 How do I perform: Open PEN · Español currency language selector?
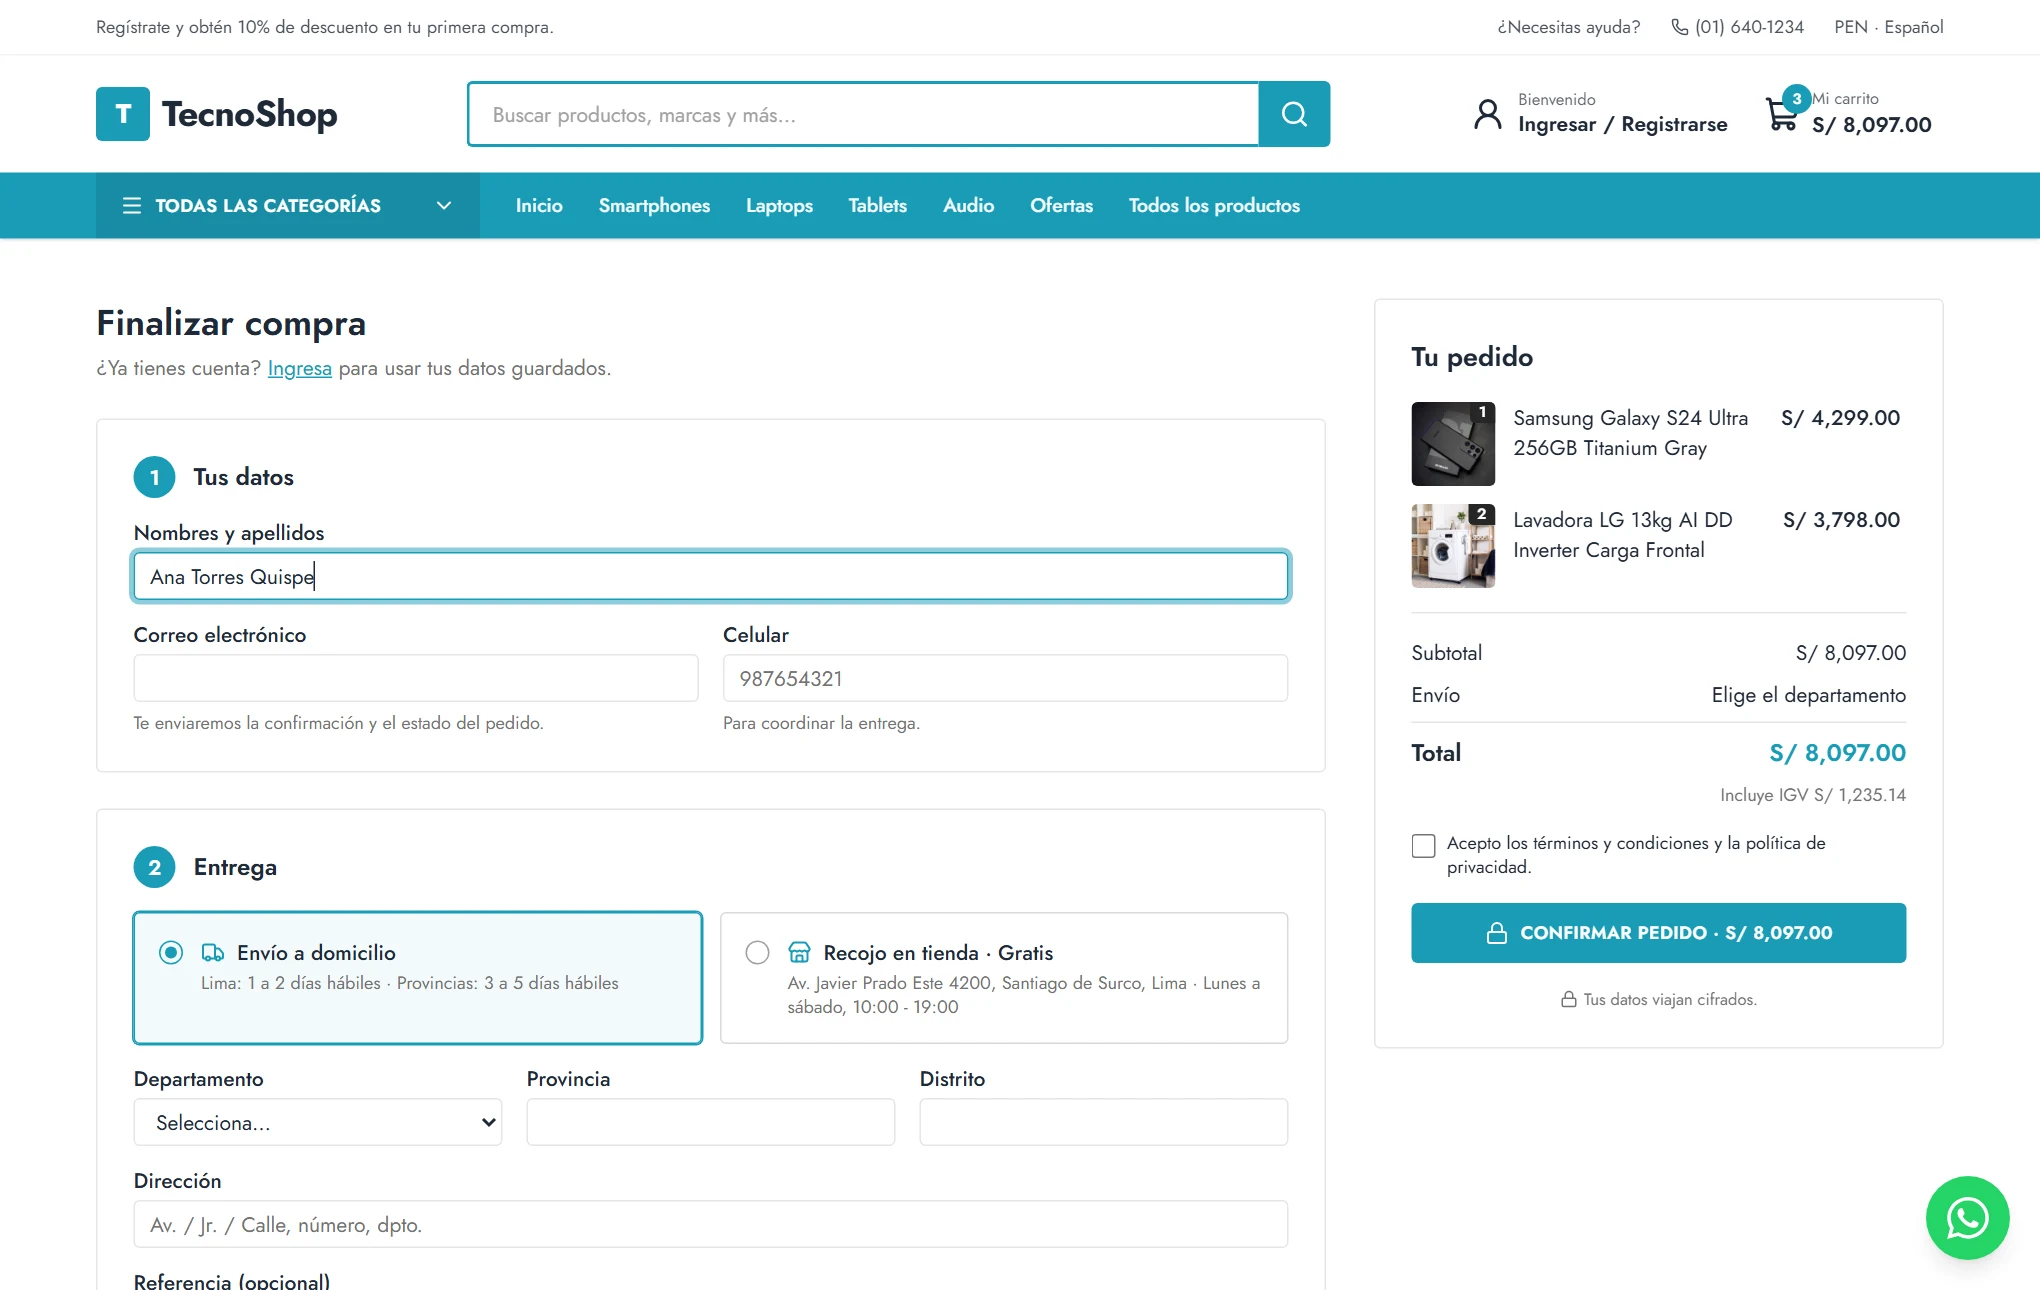pyautogui.click(x=1888, y=27)
